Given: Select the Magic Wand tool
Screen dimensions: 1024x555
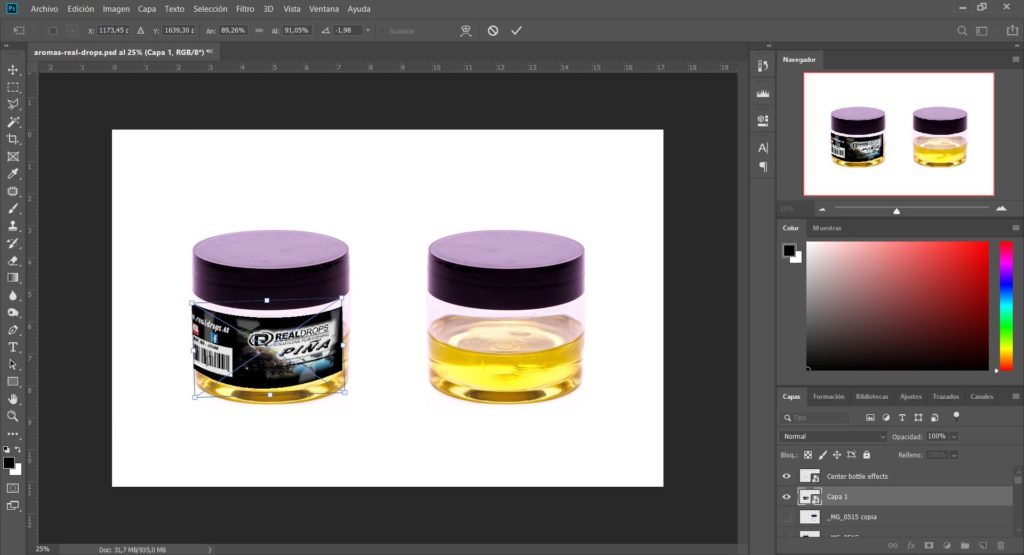Looking at the screenshot, I should click(12, 121).
